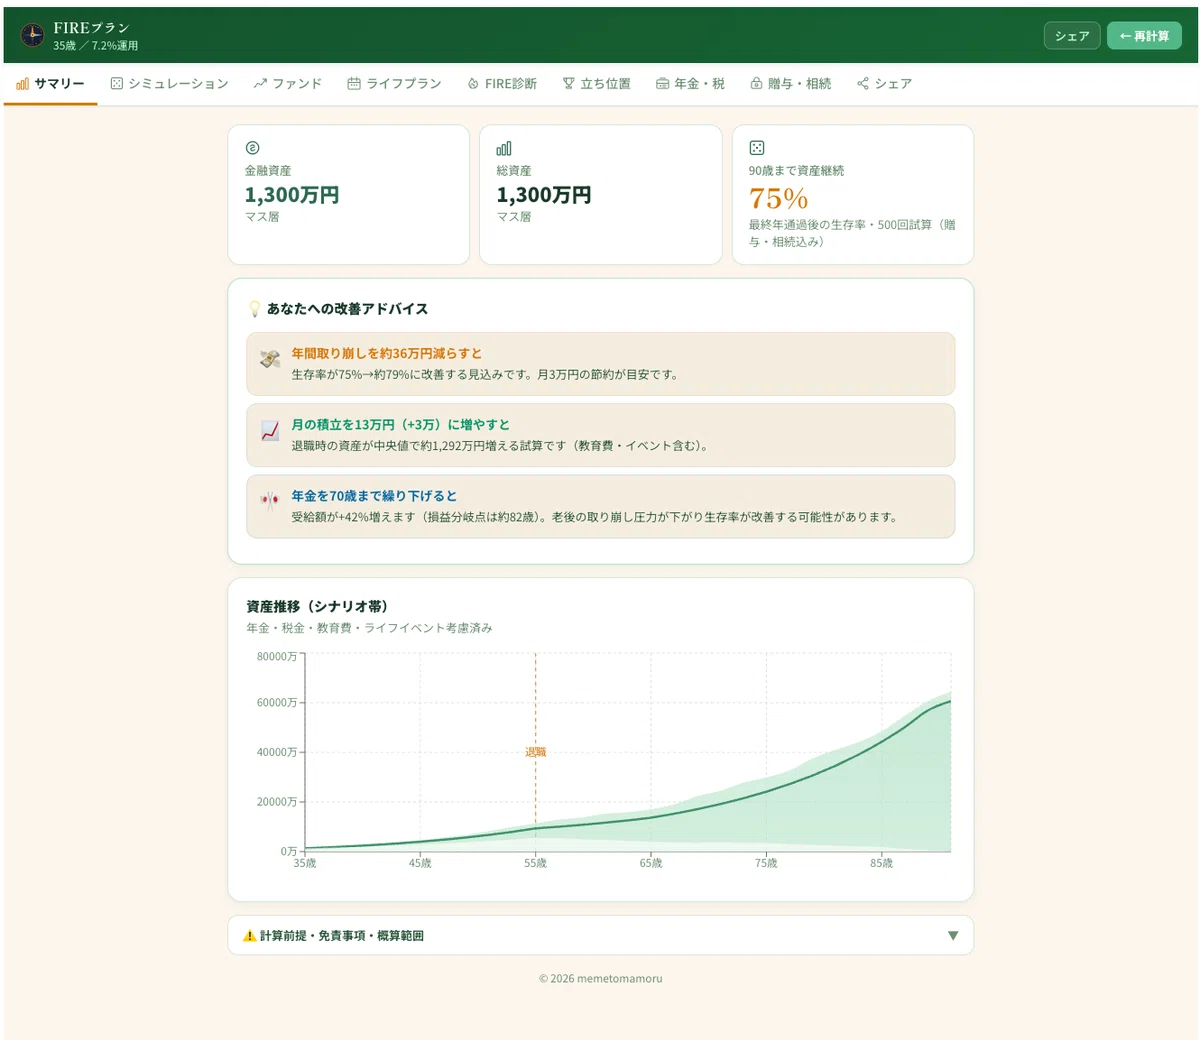
Task: Click the © 2026 memetomamoru footer text
Action: (600, 979)
